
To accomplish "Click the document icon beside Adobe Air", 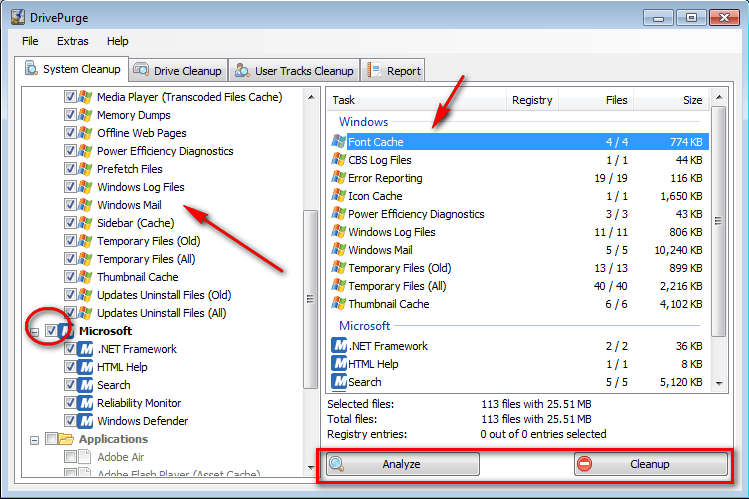I will (x=85, y=457).
